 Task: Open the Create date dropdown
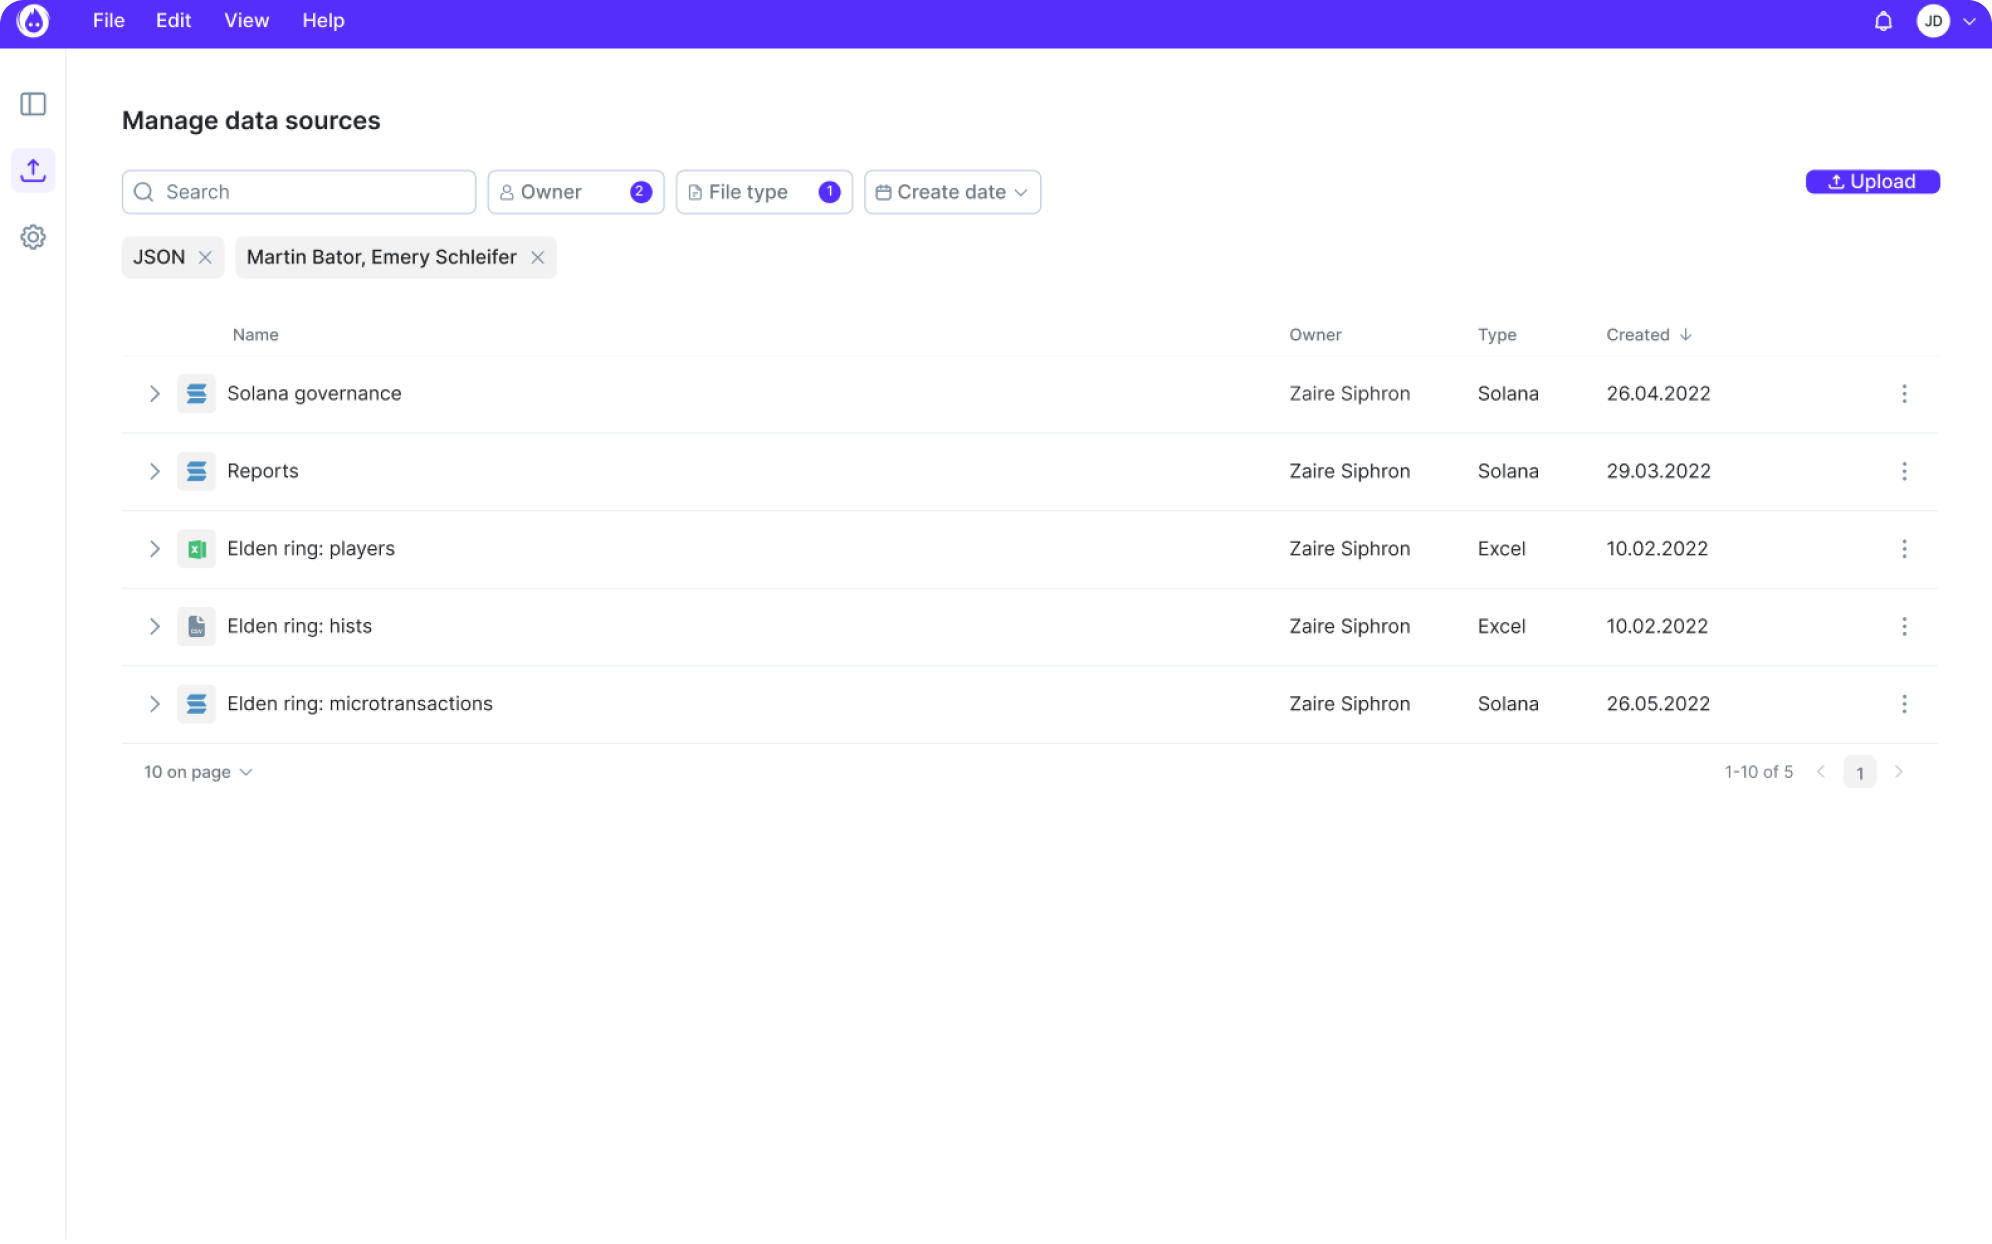950,191
